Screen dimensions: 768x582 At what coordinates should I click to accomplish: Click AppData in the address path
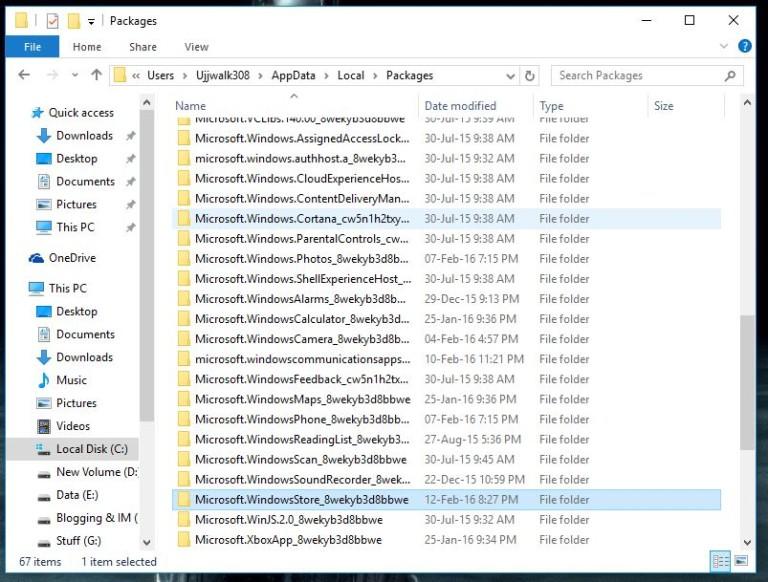[x=293, y=75]
